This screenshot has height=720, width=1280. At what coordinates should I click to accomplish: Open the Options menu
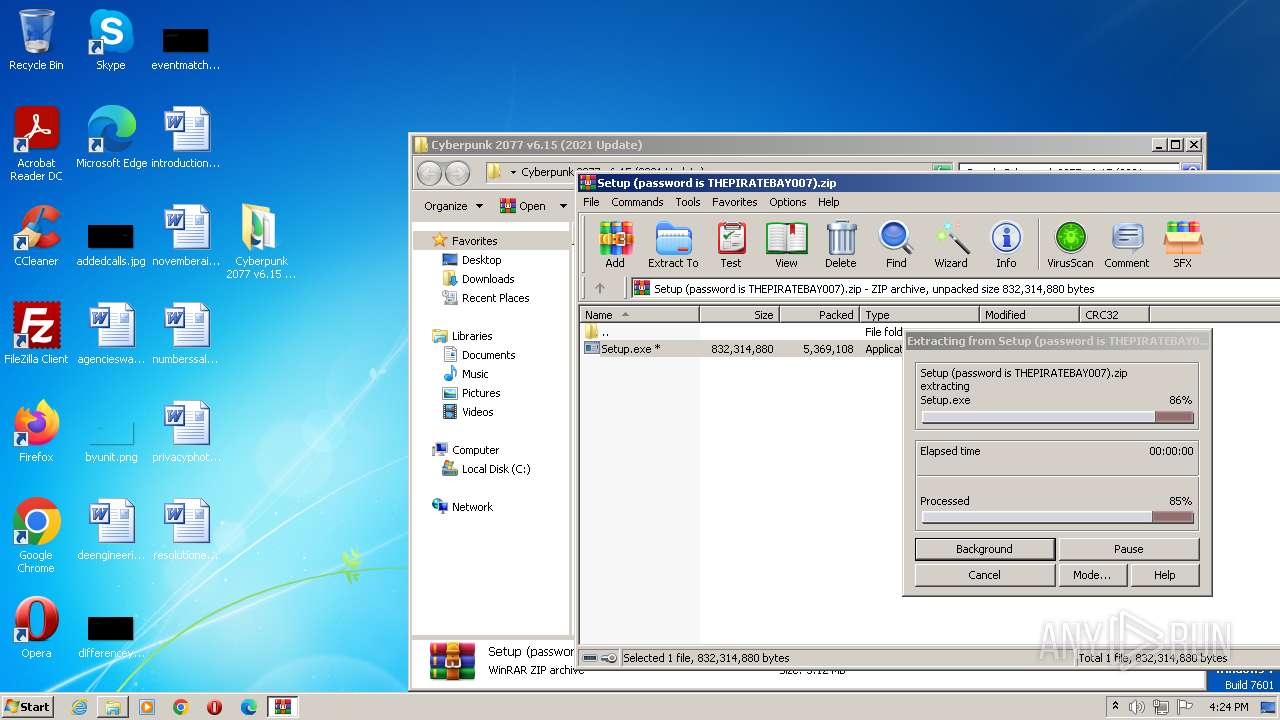pos(788,202)
